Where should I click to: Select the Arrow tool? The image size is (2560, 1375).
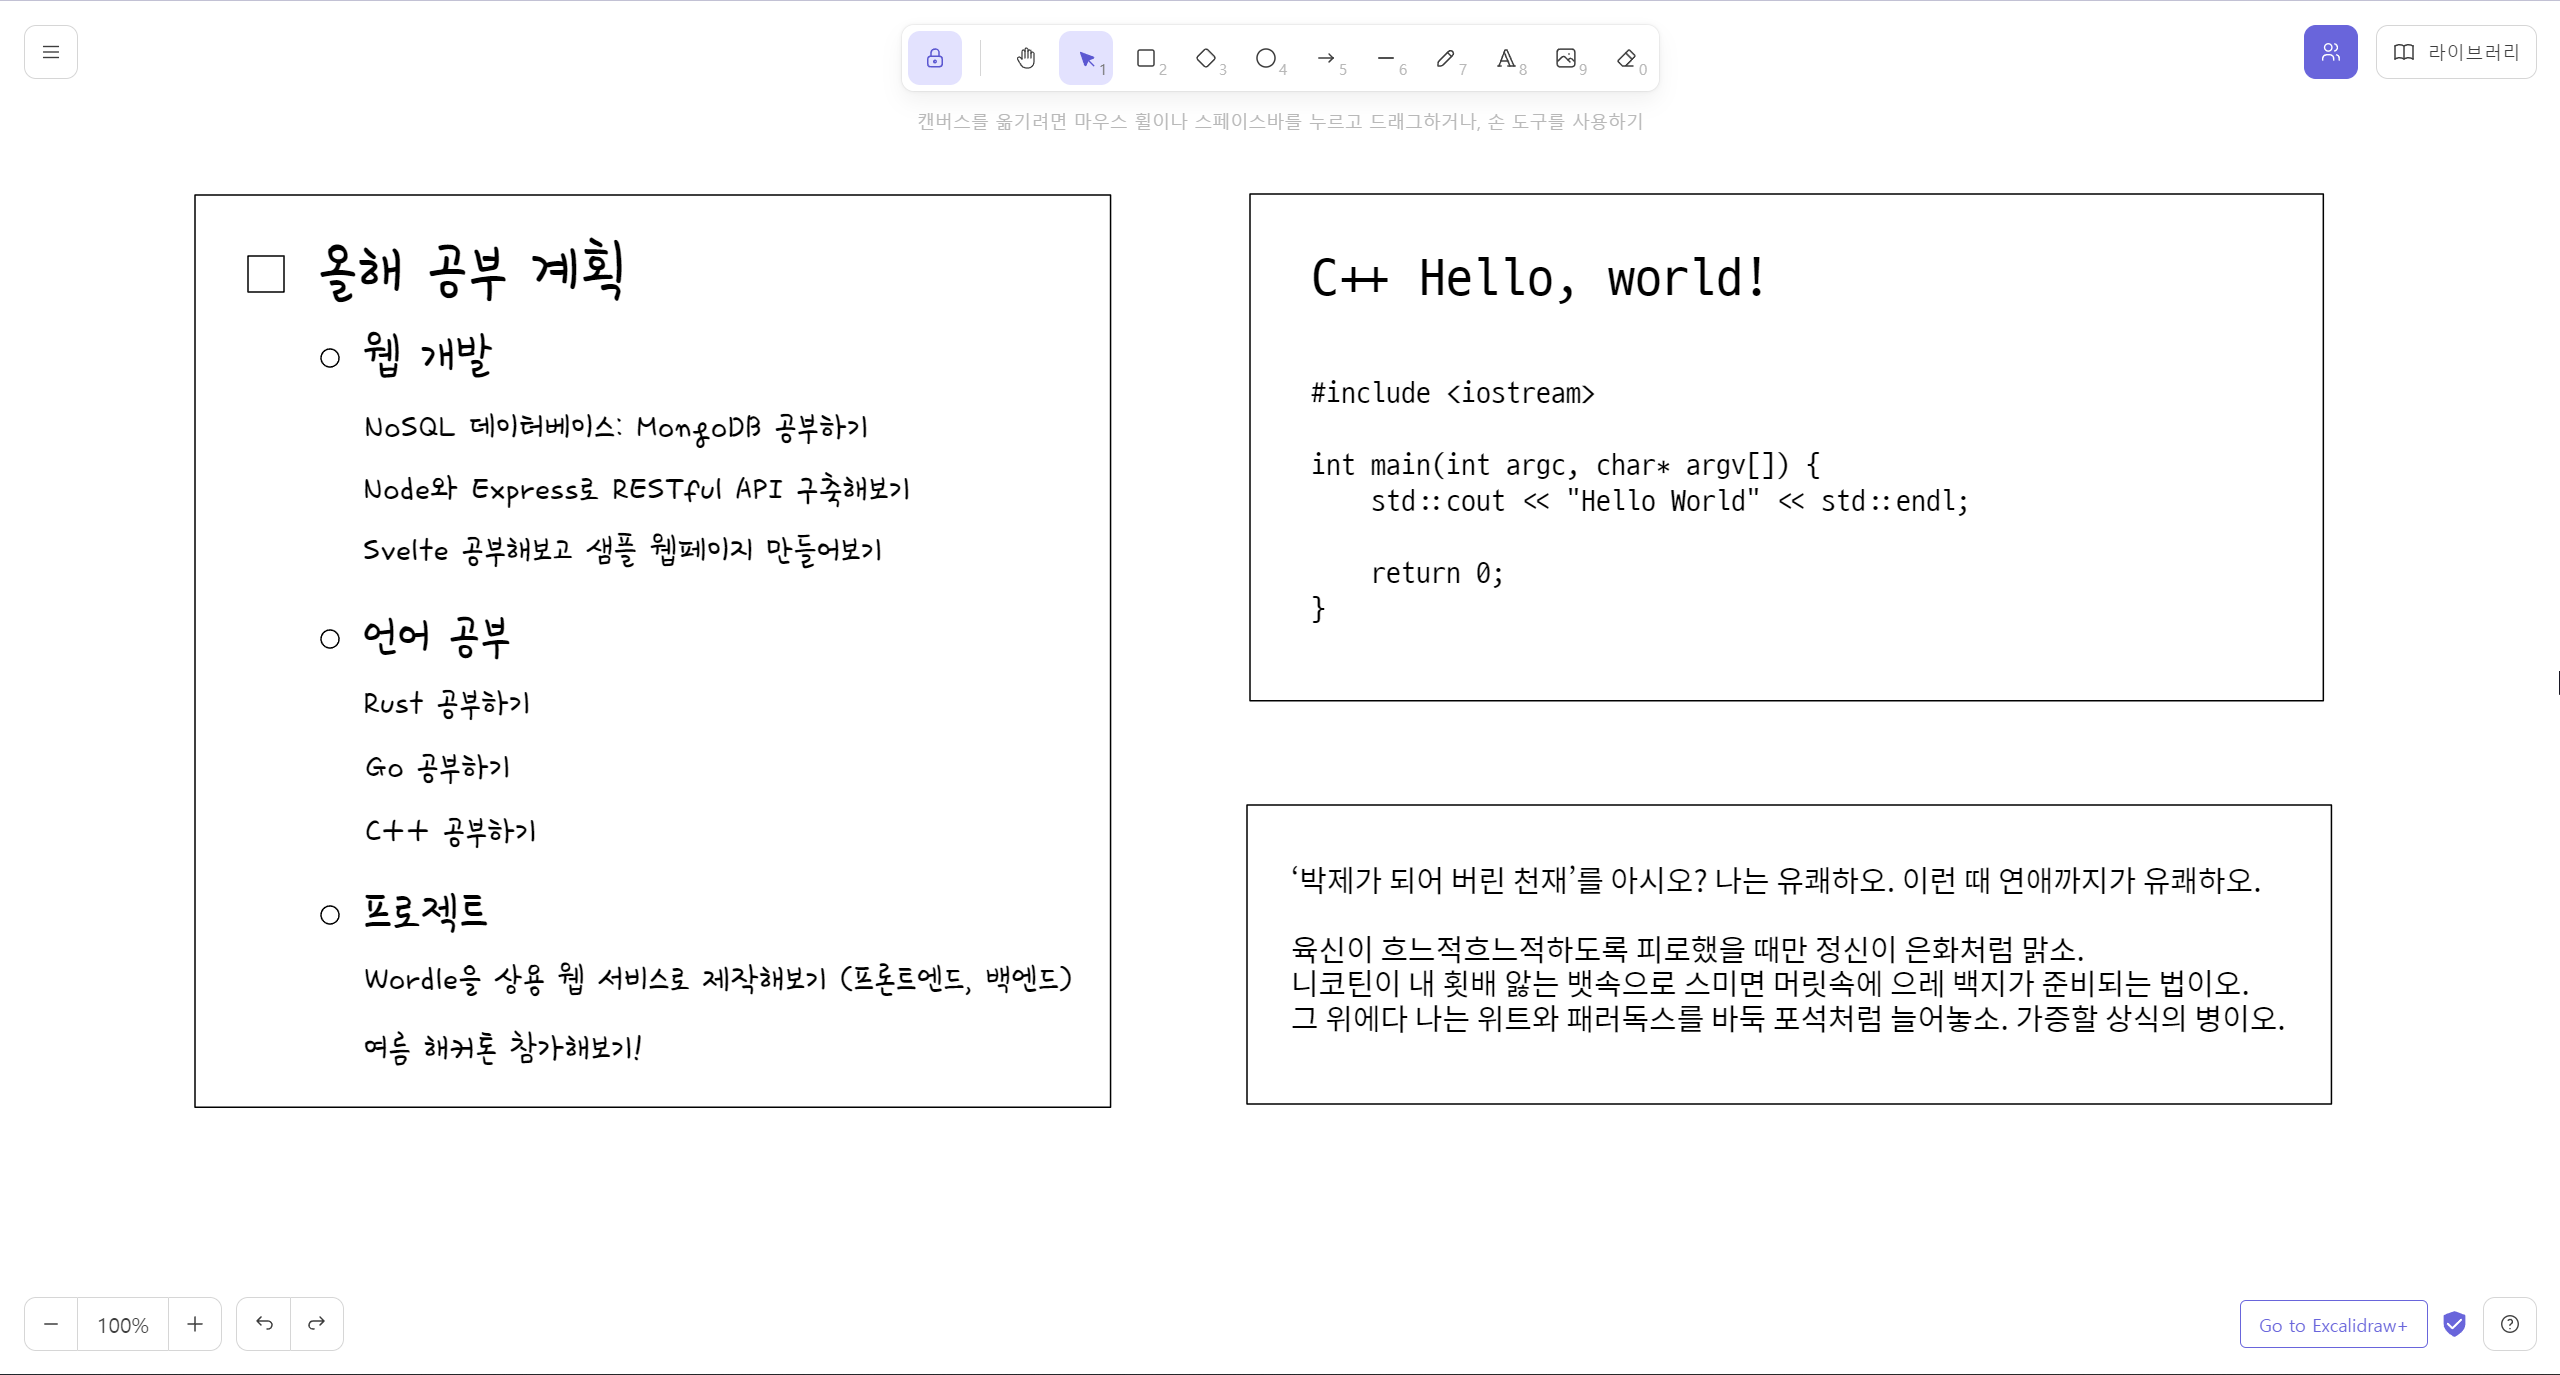1328,58
